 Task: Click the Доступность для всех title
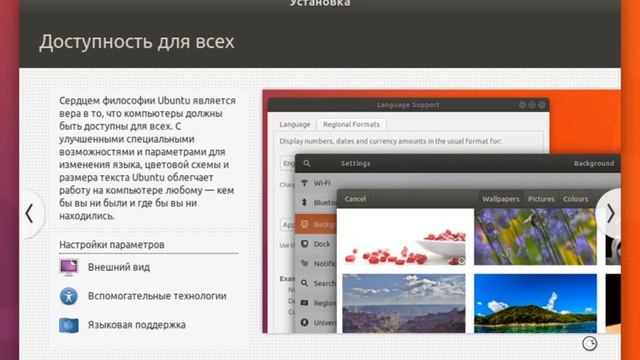pyautogui.click(x=137, y=42)
